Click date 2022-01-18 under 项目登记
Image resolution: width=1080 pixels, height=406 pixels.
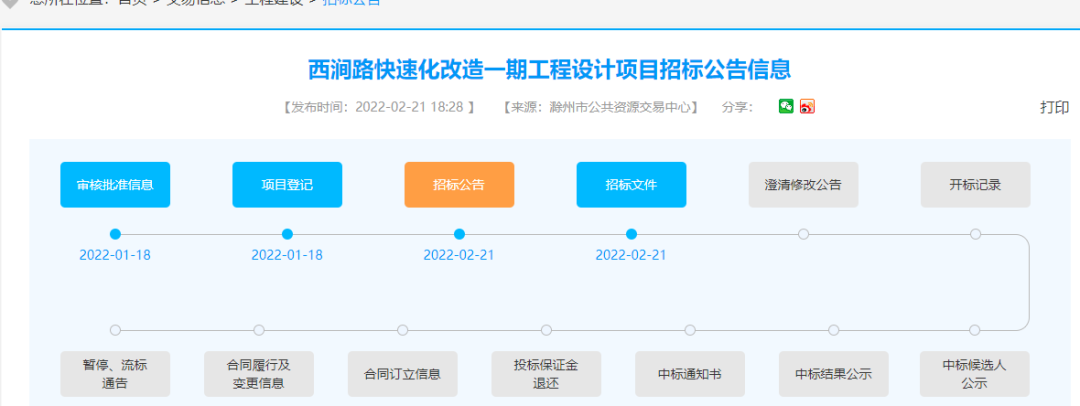287,255
